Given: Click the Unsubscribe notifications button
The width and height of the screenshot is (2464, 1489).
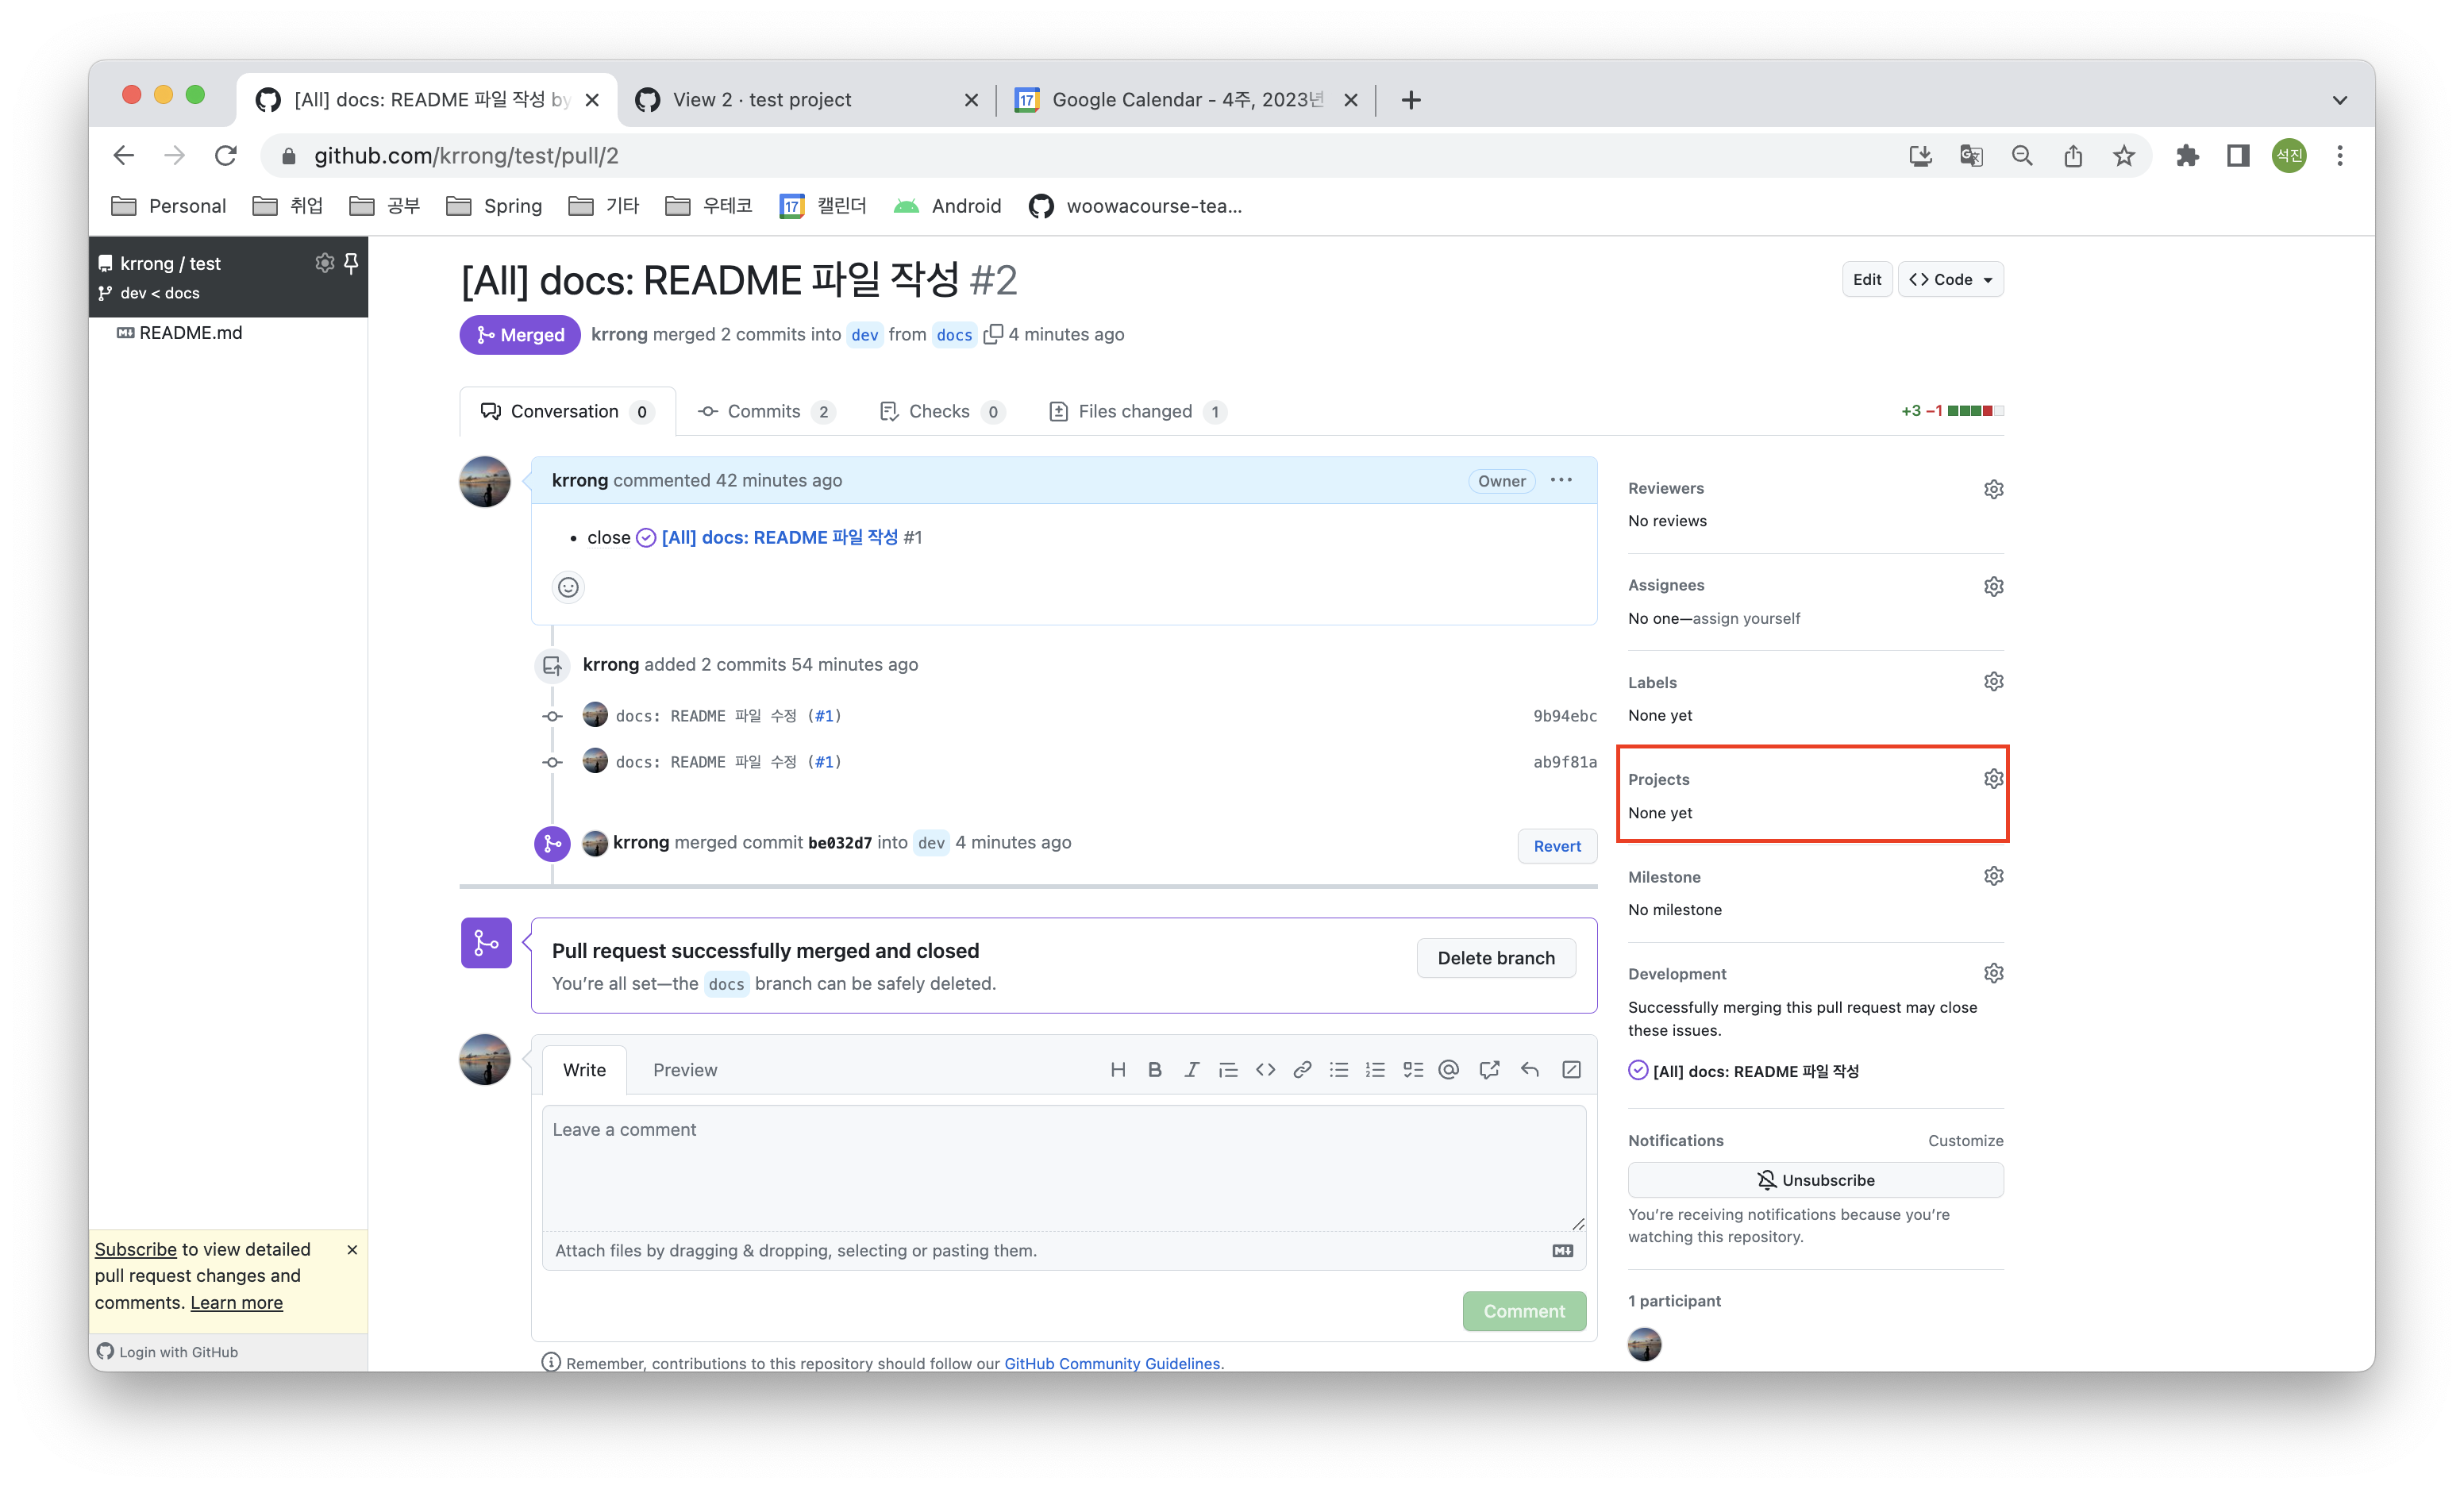Looking at the screenshot, I should (1815, 1180).
